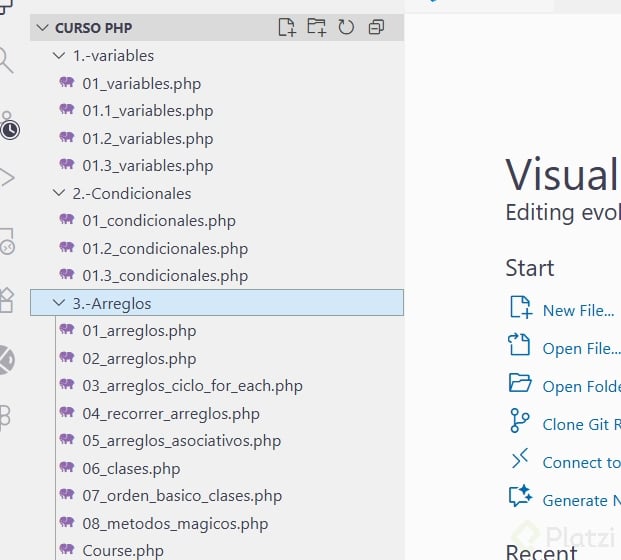The height and width of the screenshot is (560, 621).
Task: Open Source Control view in activity bar
Action: (8, 127)
